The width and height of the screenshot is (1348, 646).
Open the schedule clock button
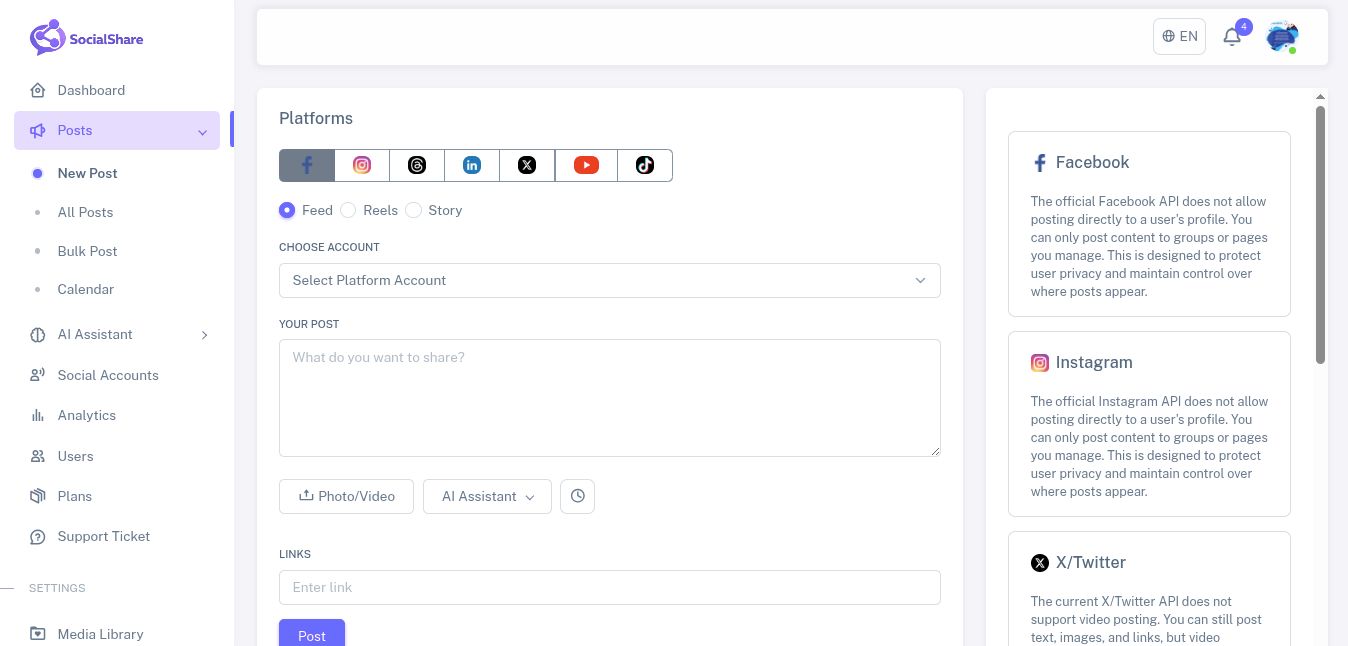tap(577, 496)
